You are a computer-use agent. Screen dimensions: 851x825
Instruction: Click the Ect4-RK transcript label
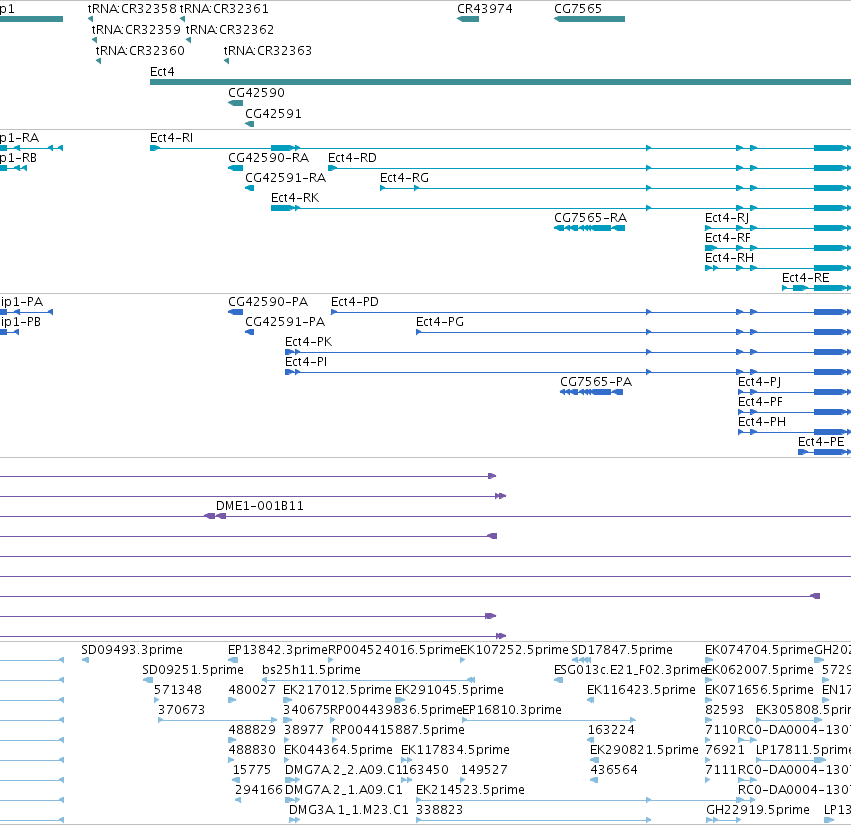pyautogui.click(x=295, y=198)
